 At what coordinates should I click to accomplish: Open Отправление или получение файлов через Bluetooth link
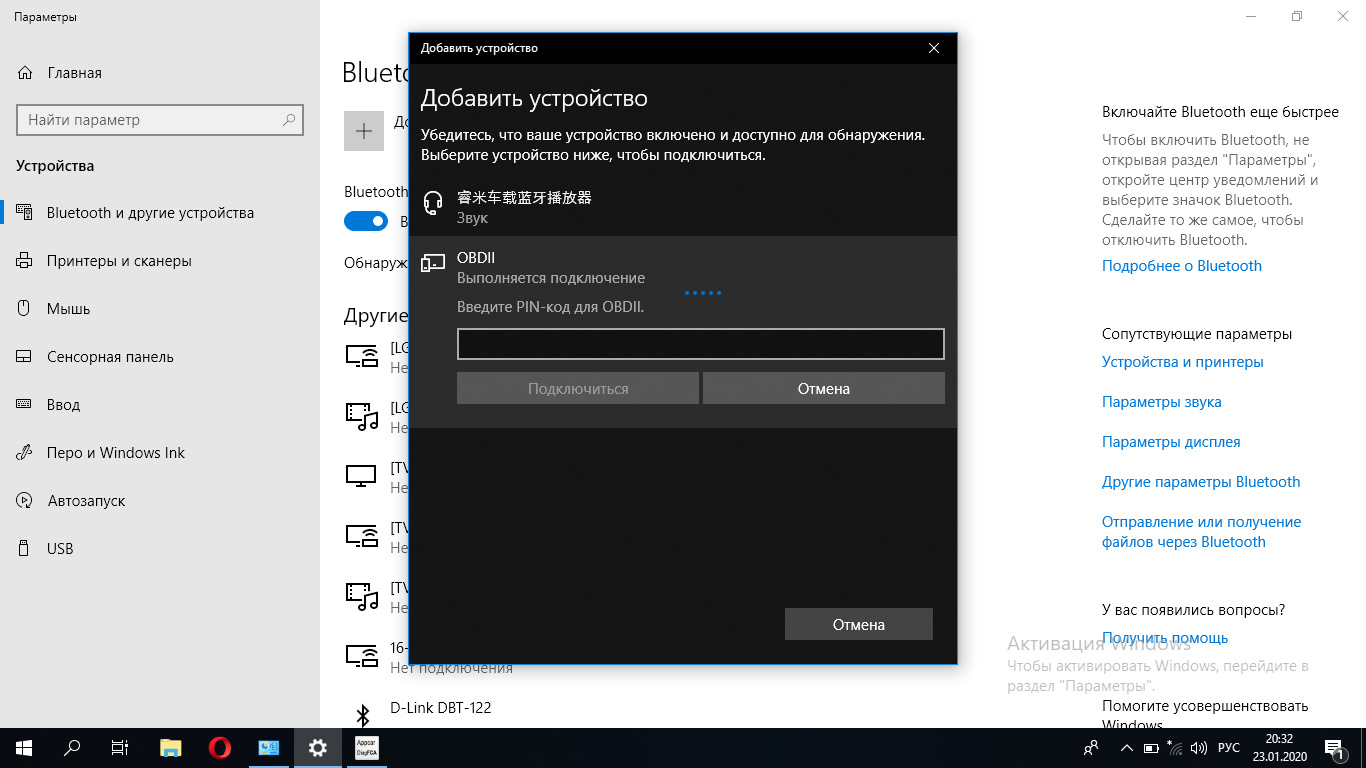point(1202,532)
